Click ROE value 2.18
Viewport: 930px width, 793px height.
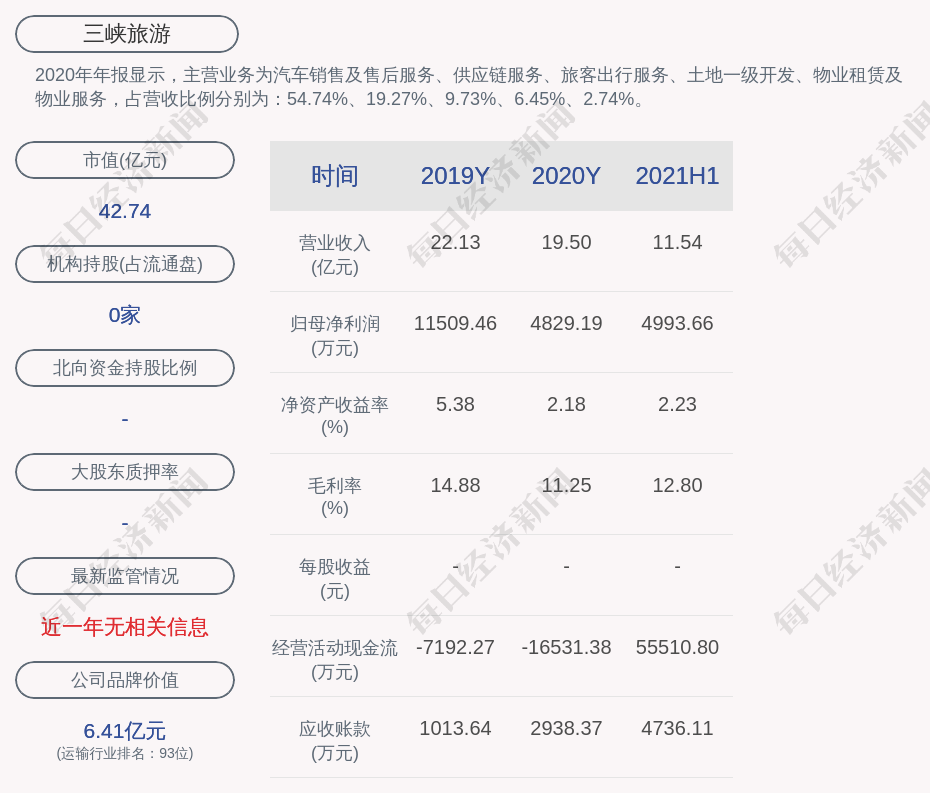click(x=566, y=405)
